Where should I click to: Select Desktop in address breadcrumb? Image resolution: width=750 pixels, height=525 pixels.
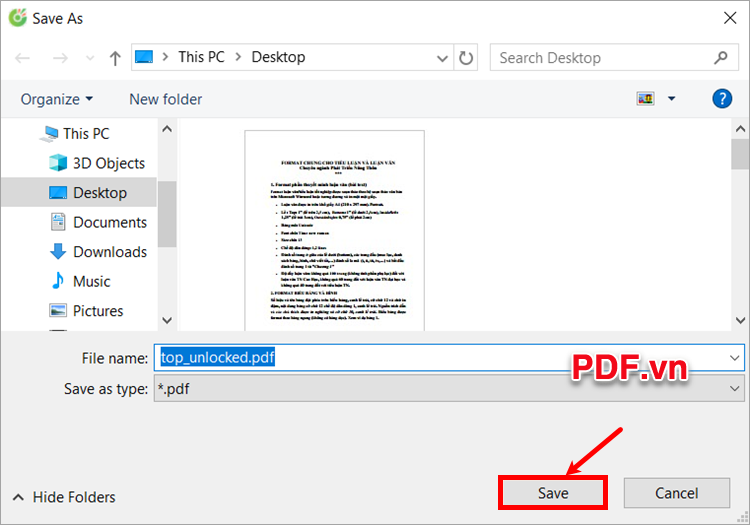(x=278, y=57)
